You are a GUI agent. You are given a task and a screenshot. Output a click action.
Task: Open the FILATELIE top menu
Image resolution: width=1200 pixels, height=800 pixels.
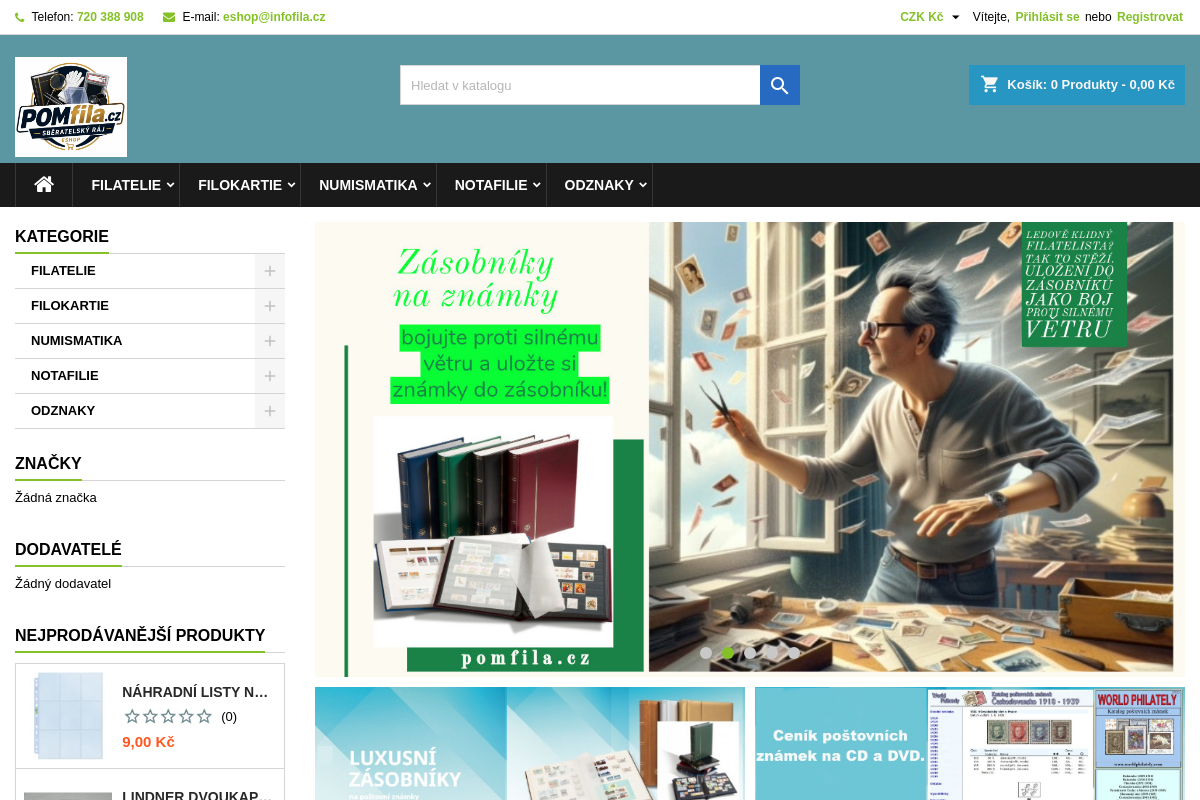click(x=126, y=185)
